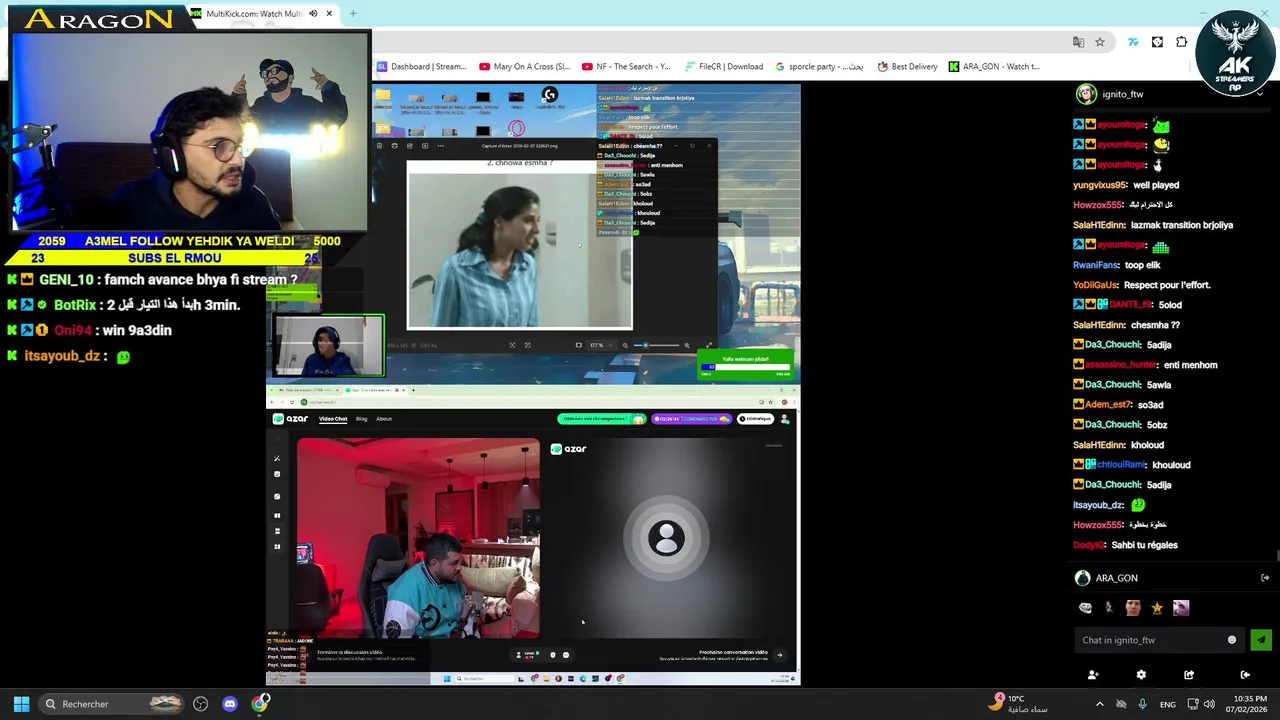This screenshot has height=720, width=1280.
Task: Select the Video Chat tab on Azar
Action: coord(333,419)
